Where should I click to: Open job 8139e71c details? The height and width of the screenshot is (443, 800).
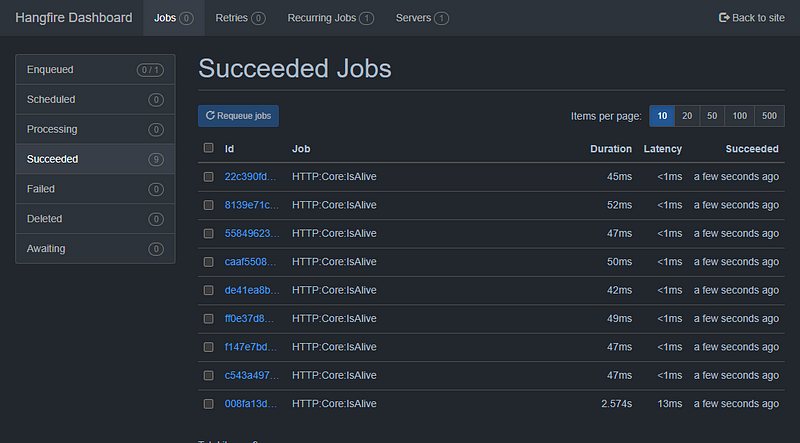[x=252, y=205]
